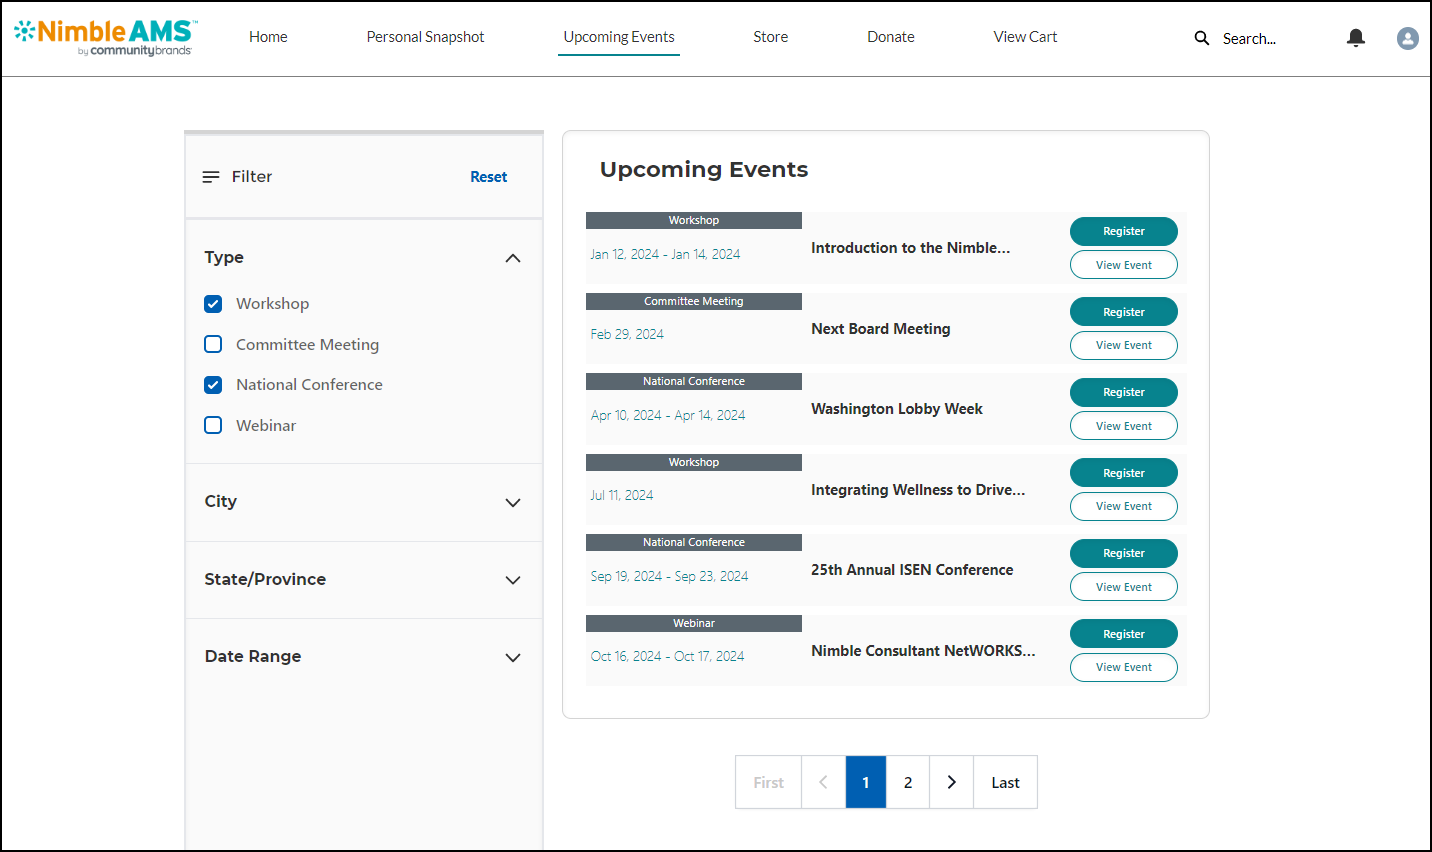Collapse the Type filter section

[x=513, y=258]
